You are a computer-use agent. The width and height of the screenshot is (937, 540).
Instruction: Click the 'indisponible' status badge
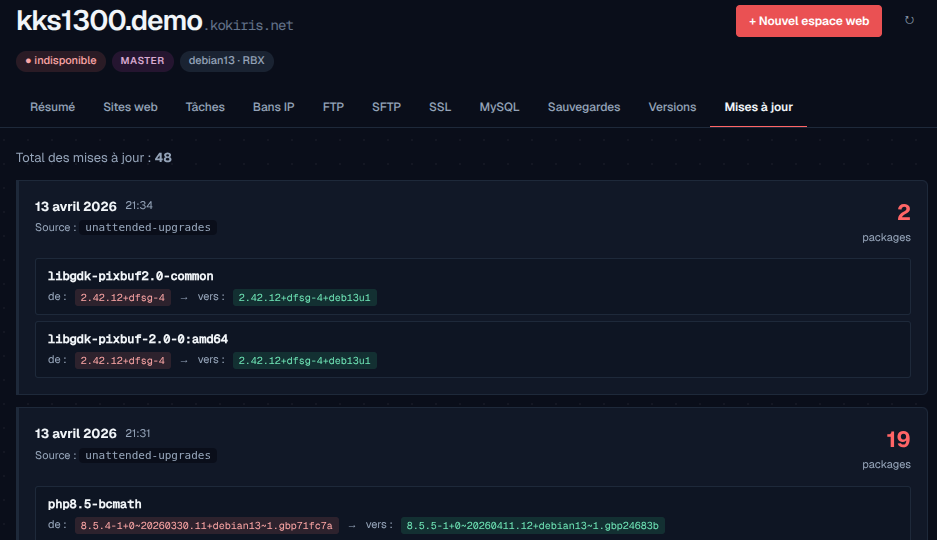61,61
